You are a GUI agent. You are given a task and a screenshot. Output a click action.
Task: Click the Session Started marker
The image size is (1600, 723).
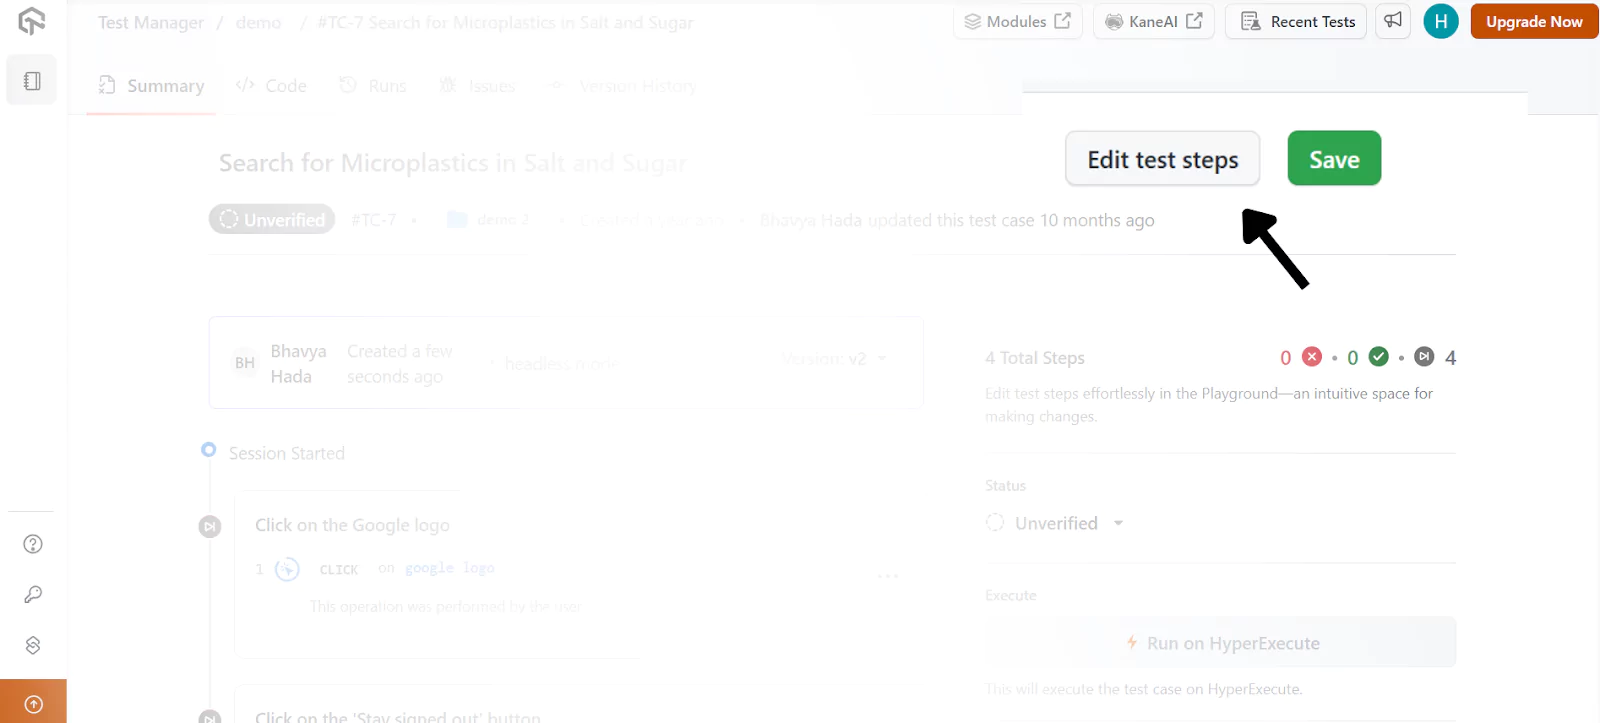pos(208,450)
